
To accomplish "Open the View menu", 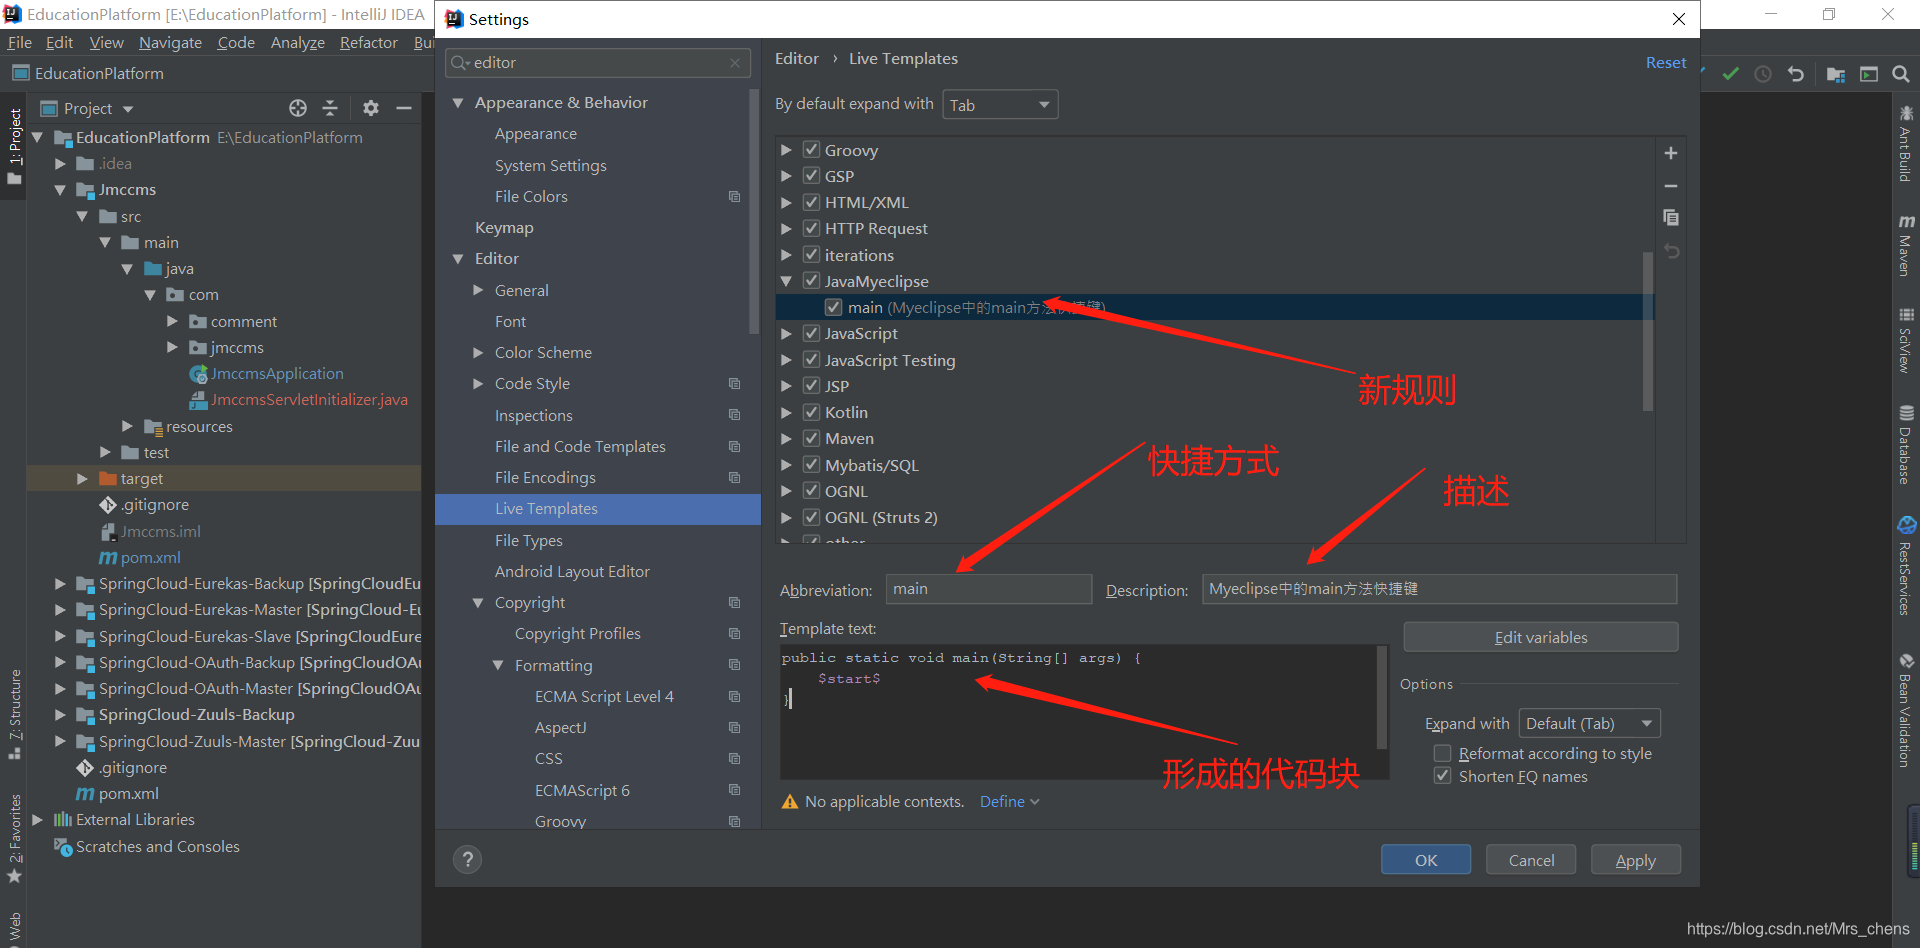I will (106, 42).
